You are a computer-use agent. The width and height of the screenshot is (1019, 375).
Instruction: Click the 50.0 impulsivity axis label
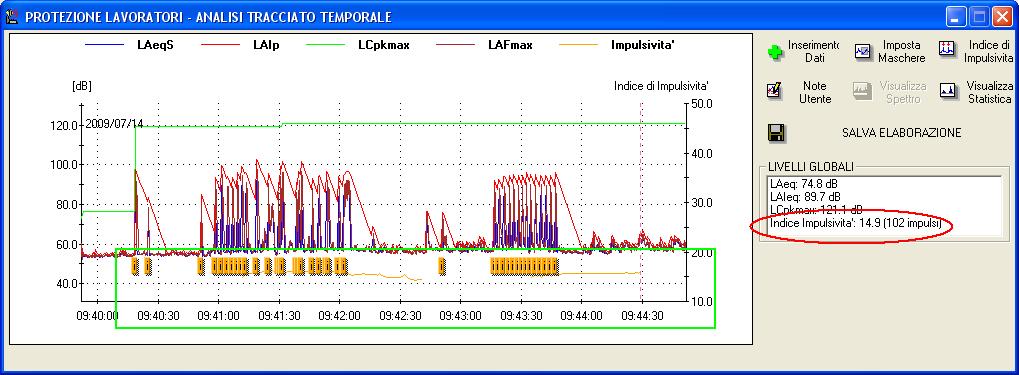(702, 103)
